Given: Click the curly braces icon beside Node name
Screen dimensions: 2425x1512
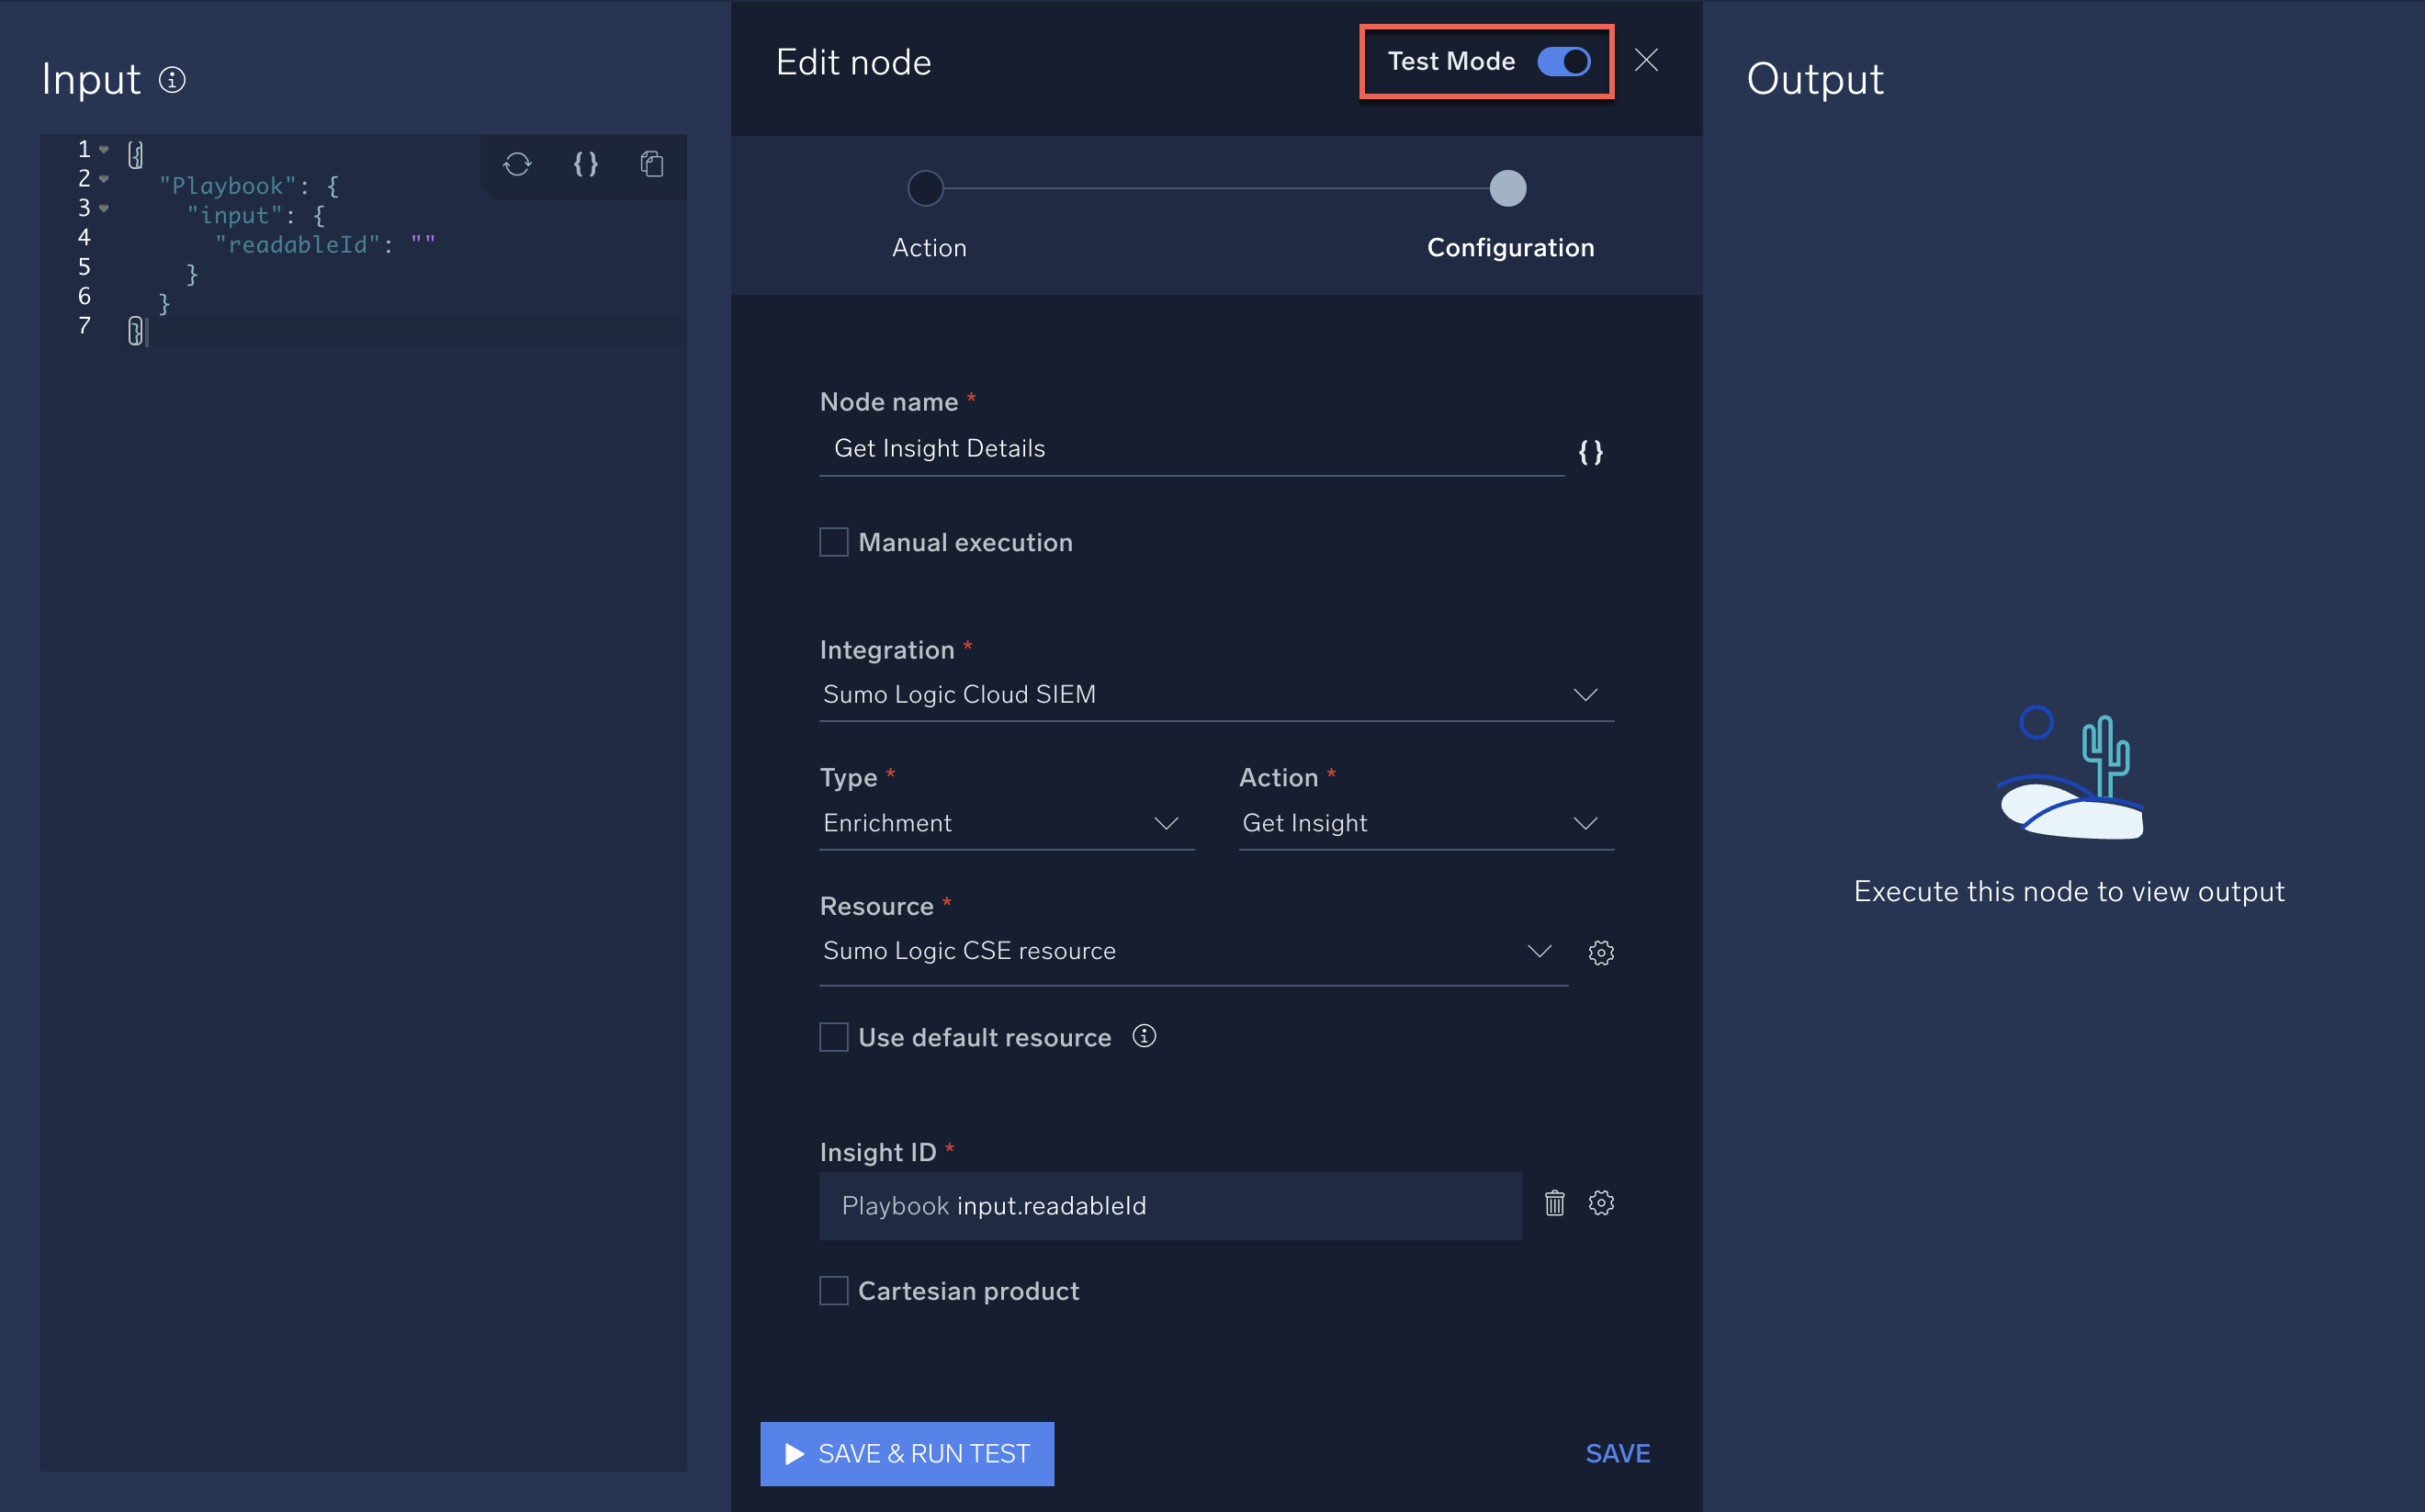Looking at the screenshot, I should click(x=1590, y=452).
